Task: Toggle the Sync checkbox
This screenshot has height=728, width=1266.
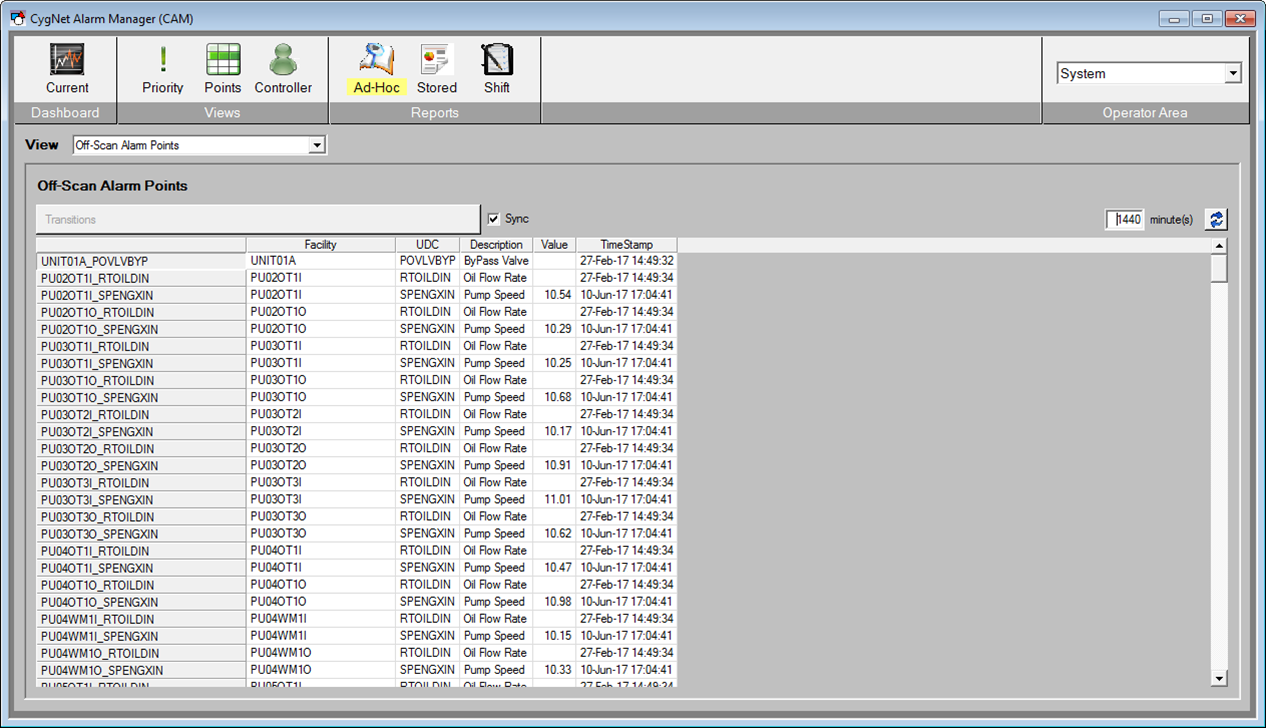Action: coord(494,219)
